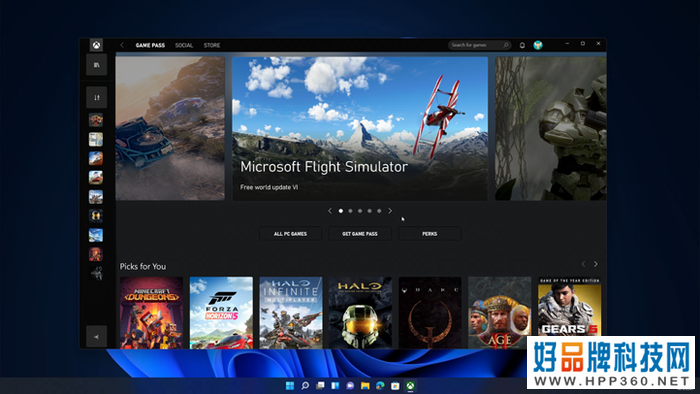Open the Forza Horizon 5 game tile
The height and width of the screenshot is (394, 700).
[x=221, y=313]
